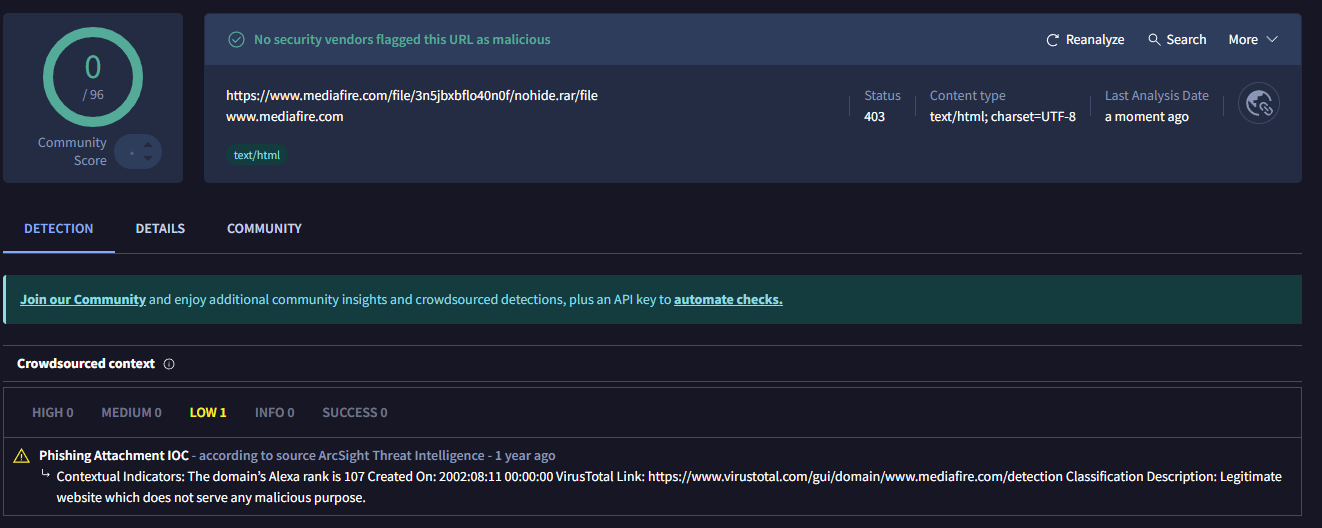Filter crowdsourced context by MEDIUM 0

coord(131,412)
